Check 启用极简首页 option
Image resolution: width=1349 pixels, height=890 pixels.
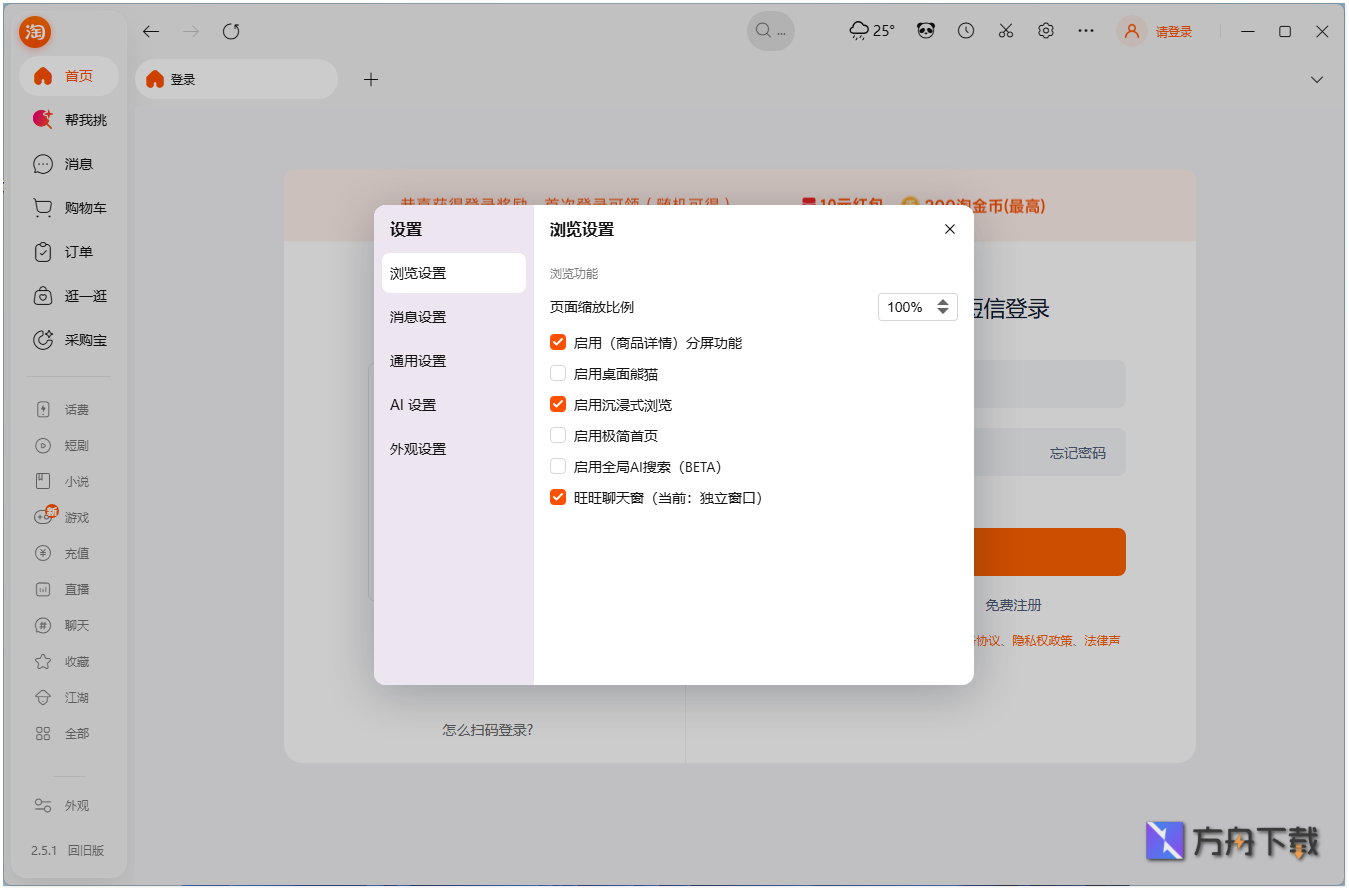[558, 436]
